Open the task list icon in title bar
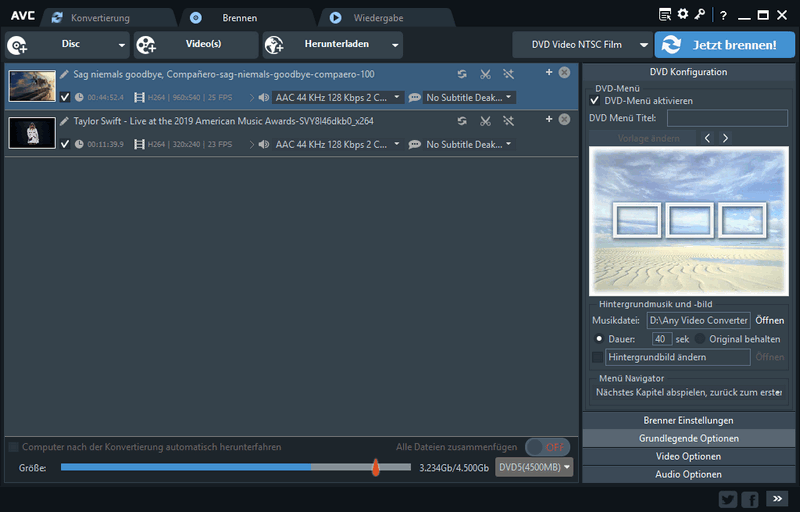The width and height of the screenshot is (800, 512). pos(665,15)
